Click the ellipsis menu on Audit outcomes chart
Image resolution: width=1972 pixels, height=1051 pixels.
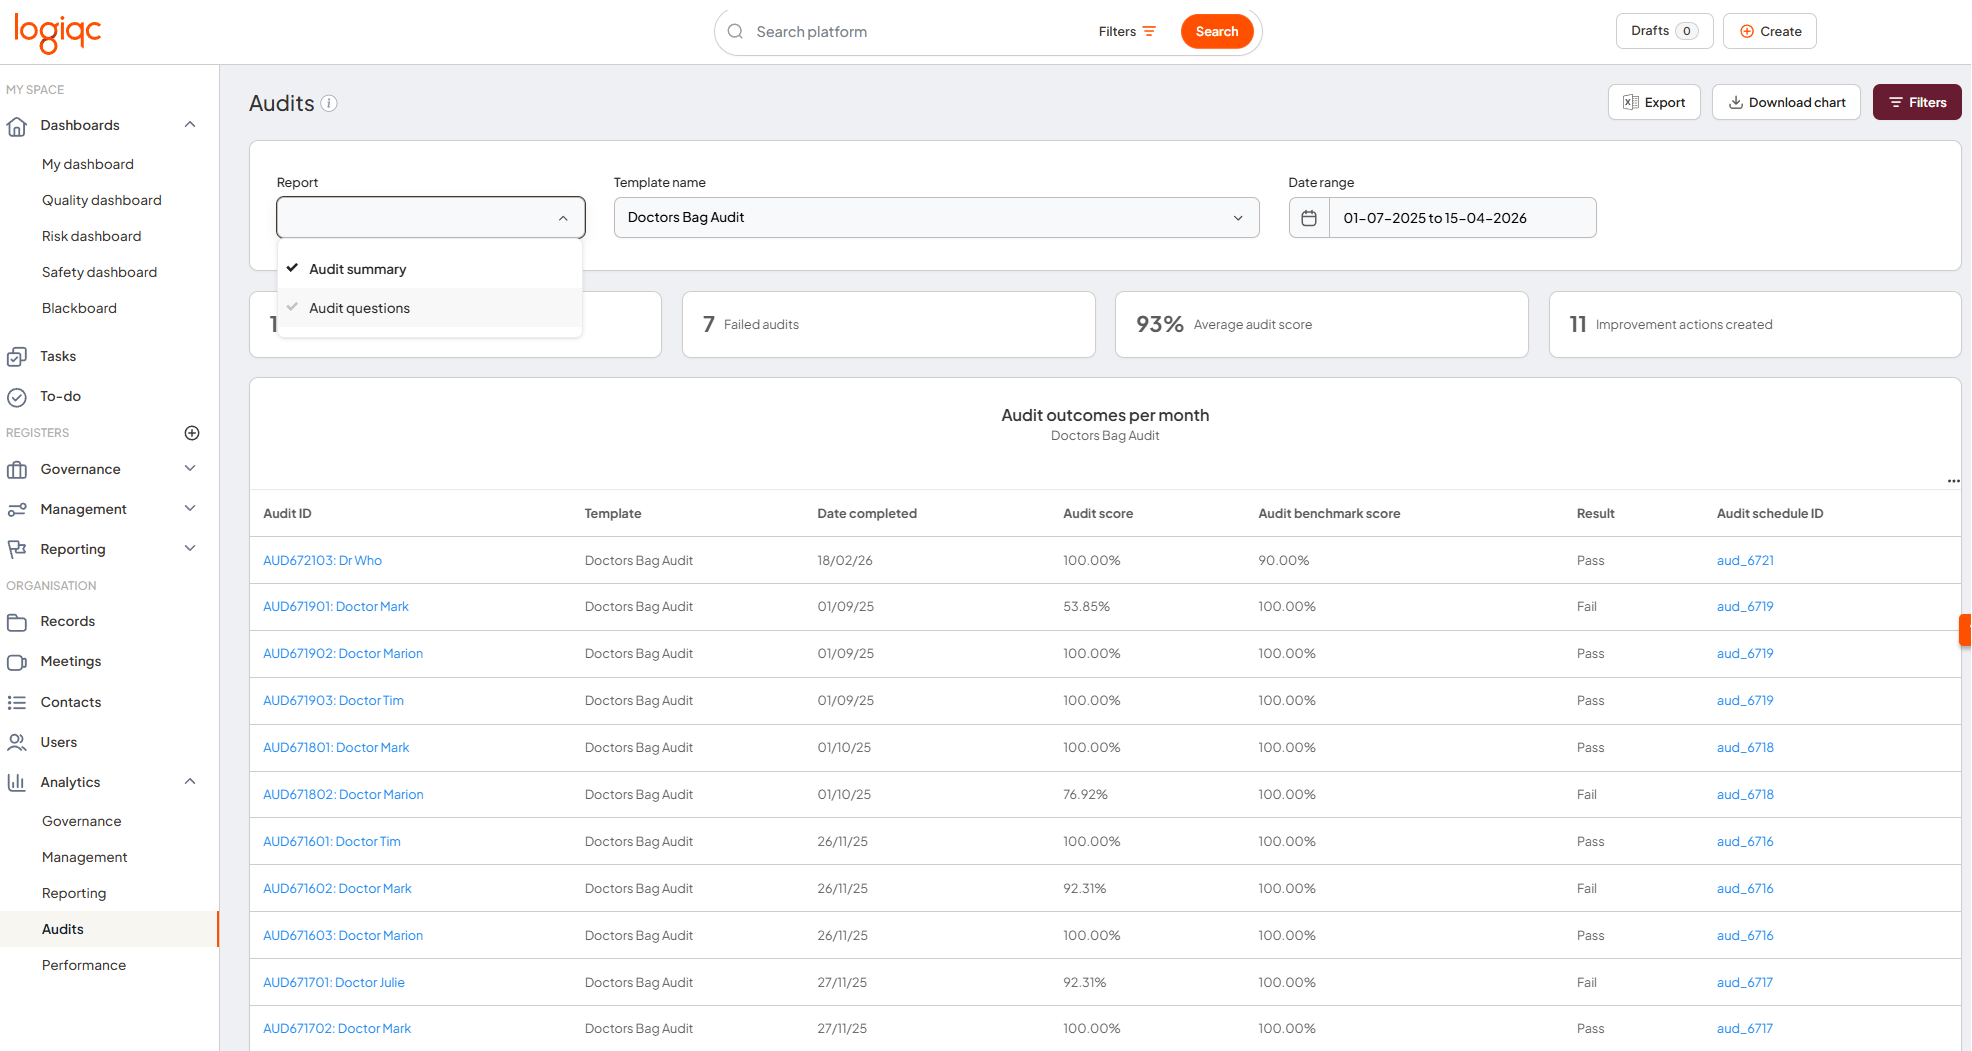1954,481
